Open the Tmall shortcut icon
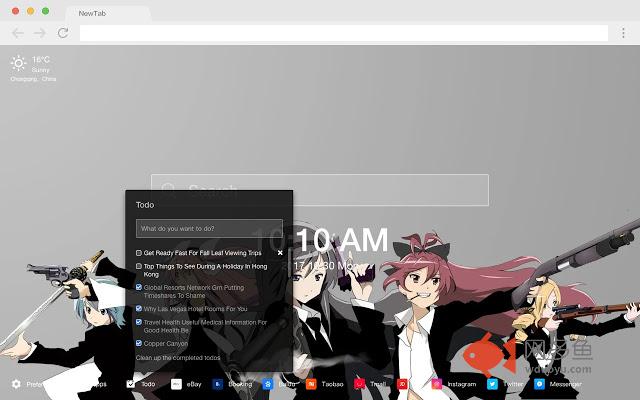The width and height of the screenshot is (640, 400). pos(360,384)
